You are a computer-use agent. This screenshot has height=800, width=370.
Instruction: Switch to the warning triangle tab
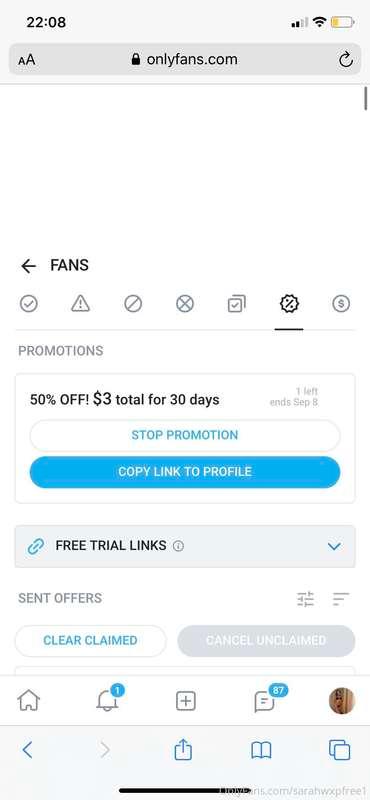pyautogui.click(x=81, y=304)
